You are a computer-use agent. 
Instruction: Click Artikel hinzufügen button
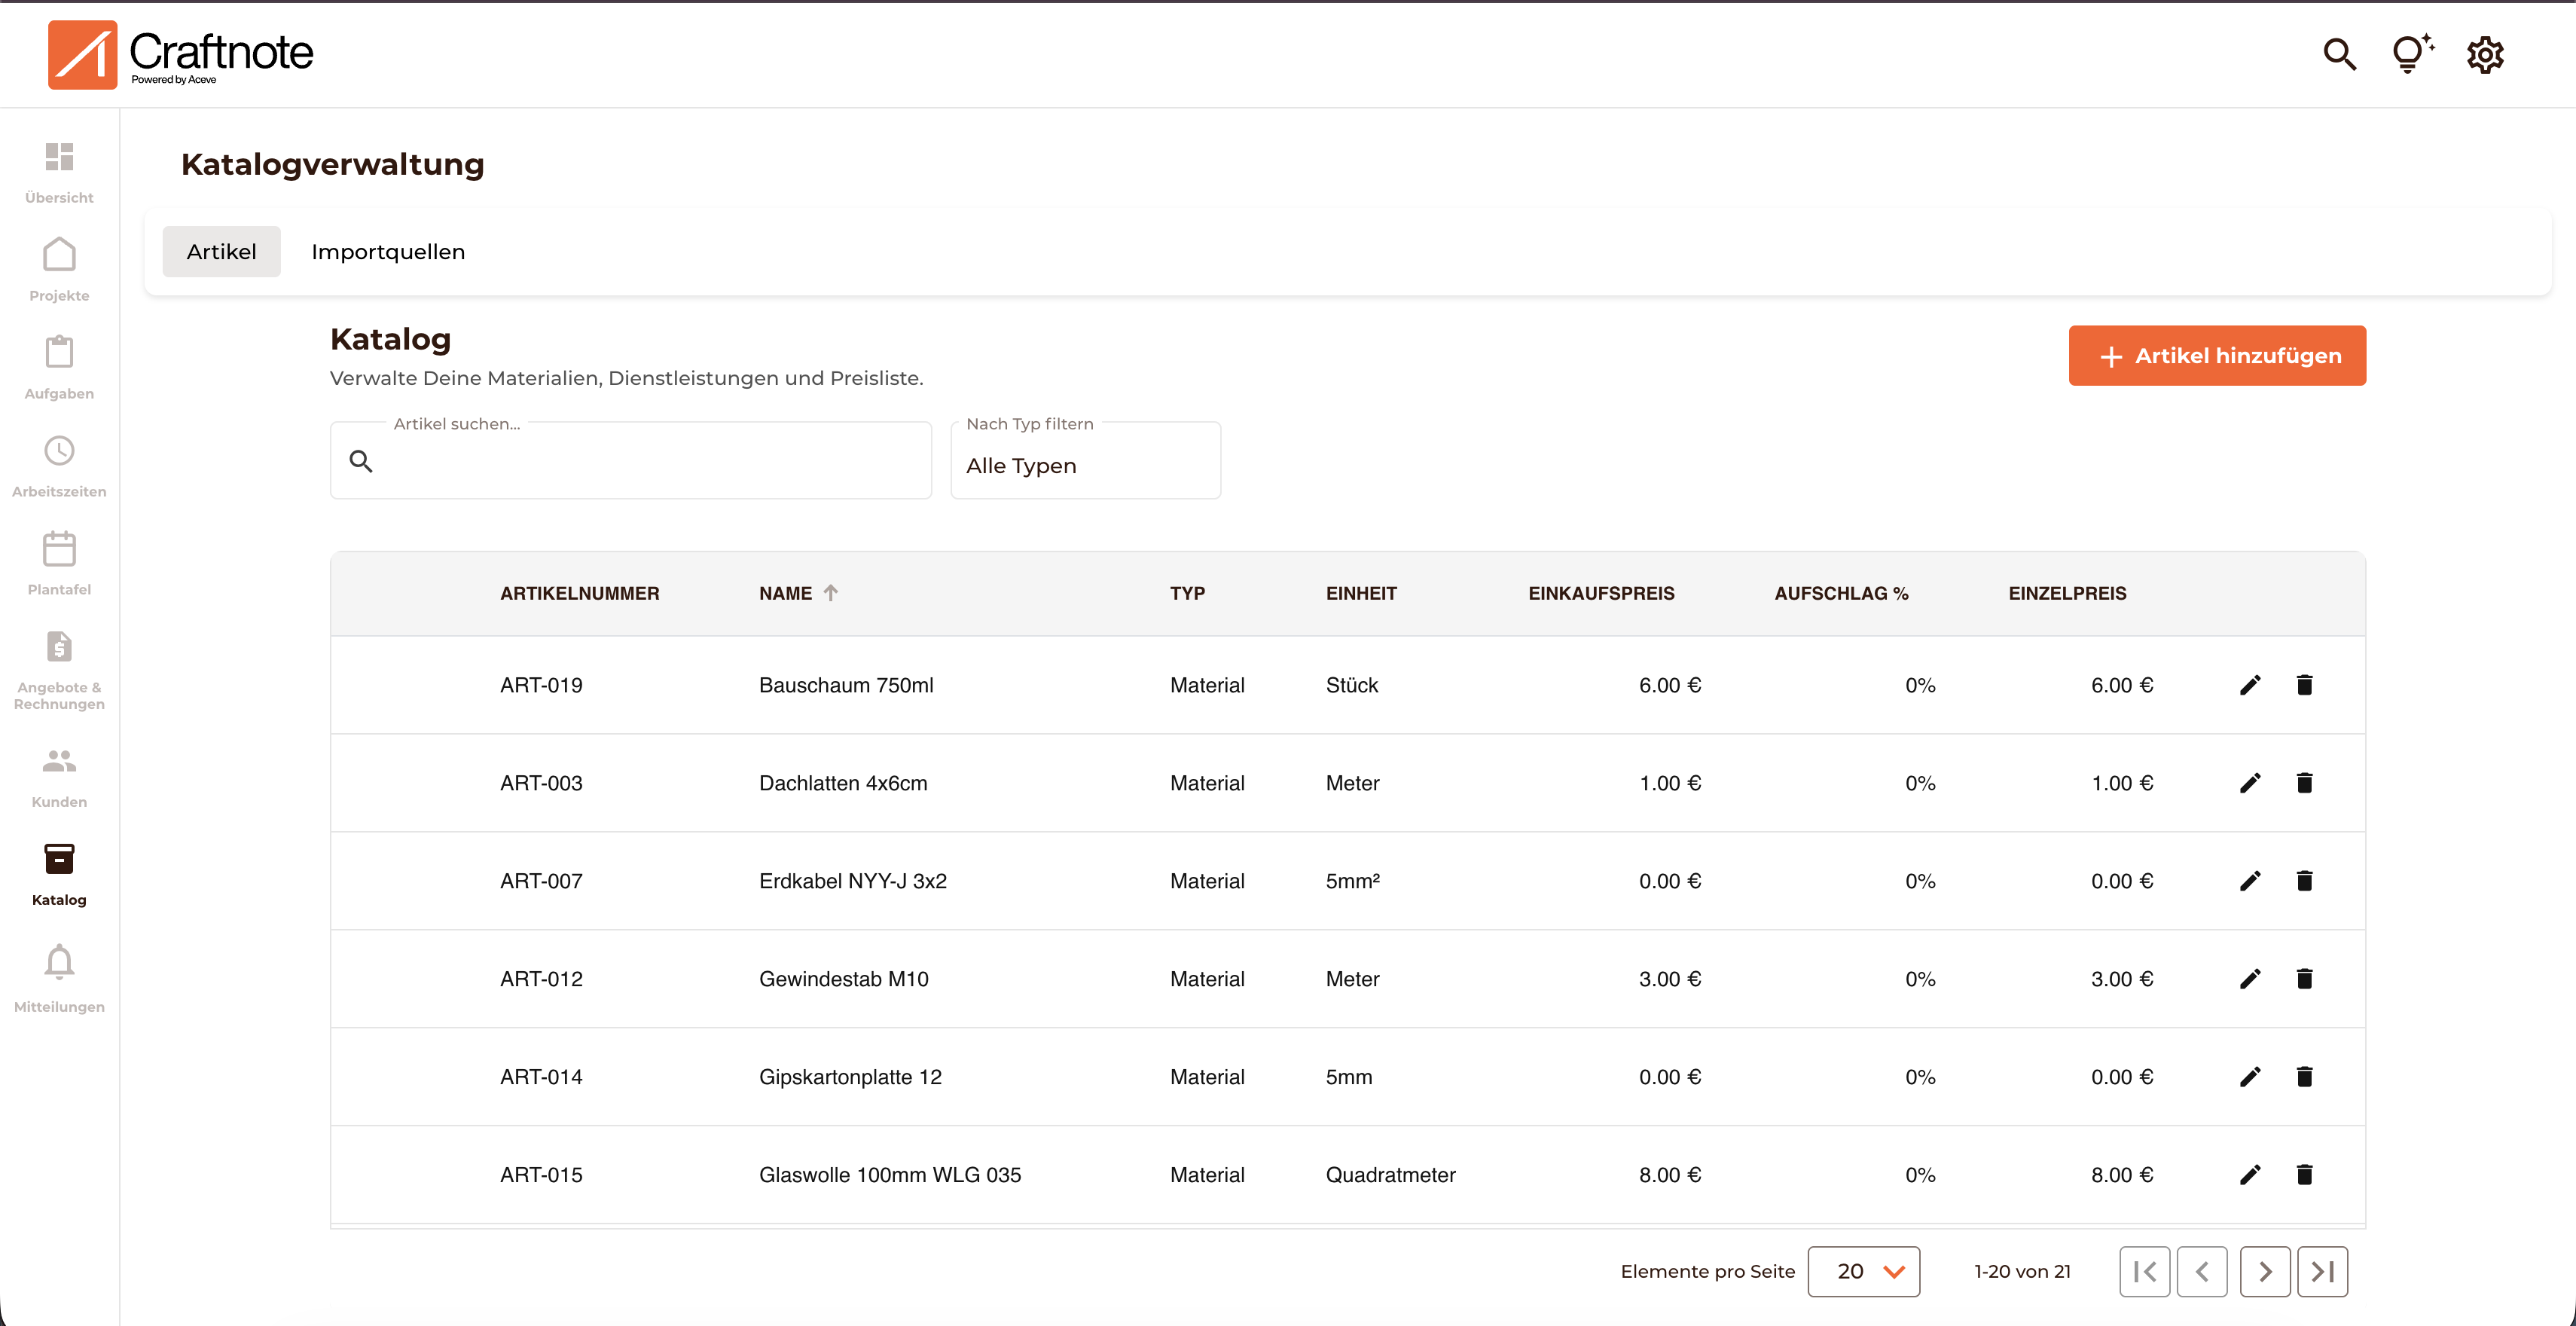(2217, 356)
